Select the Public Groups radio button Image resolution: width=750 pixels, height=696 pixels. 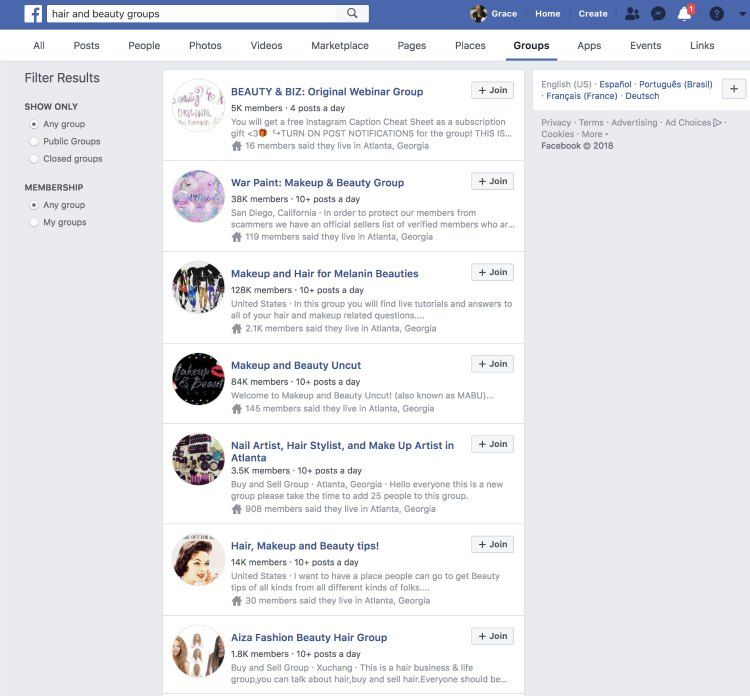pos(33,142)
